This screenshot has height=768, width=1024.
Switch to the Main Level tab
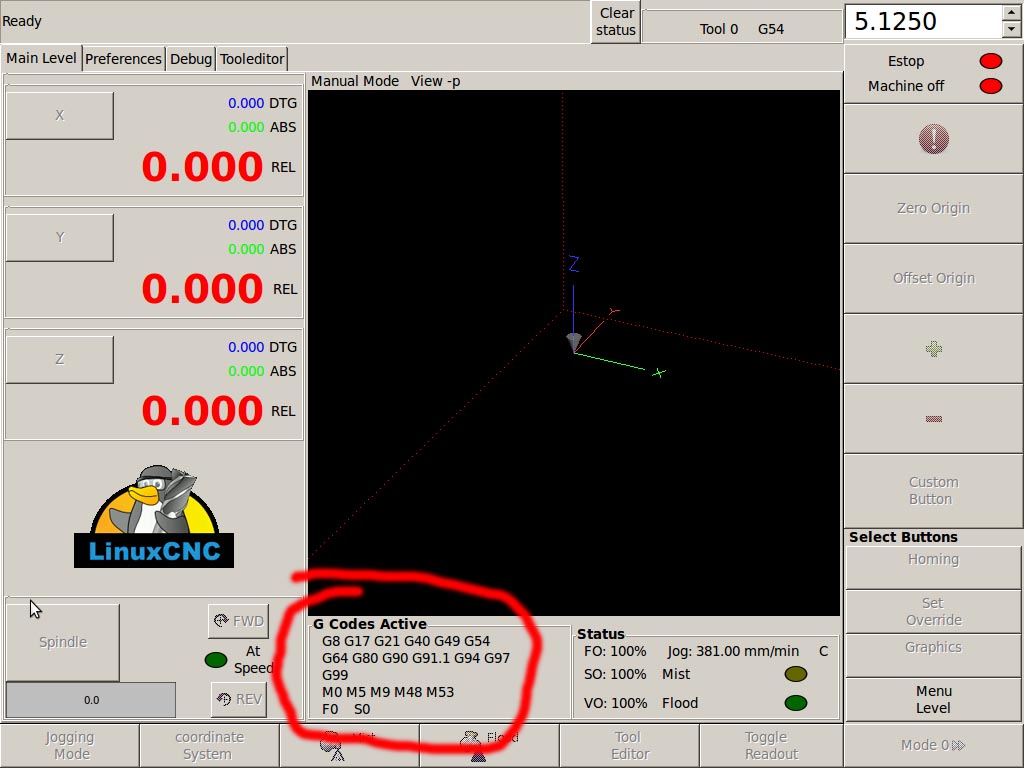coord(41,58)
